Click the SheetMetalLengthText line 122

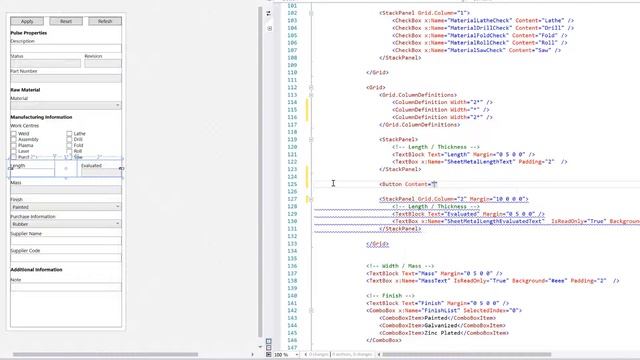pos(480,162)
